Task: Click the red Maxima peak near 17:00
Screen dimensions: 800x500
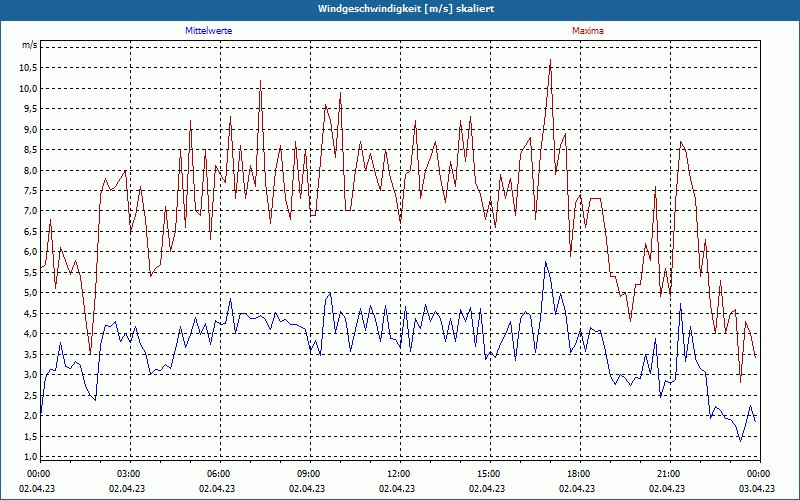Action: click(550, 60)
